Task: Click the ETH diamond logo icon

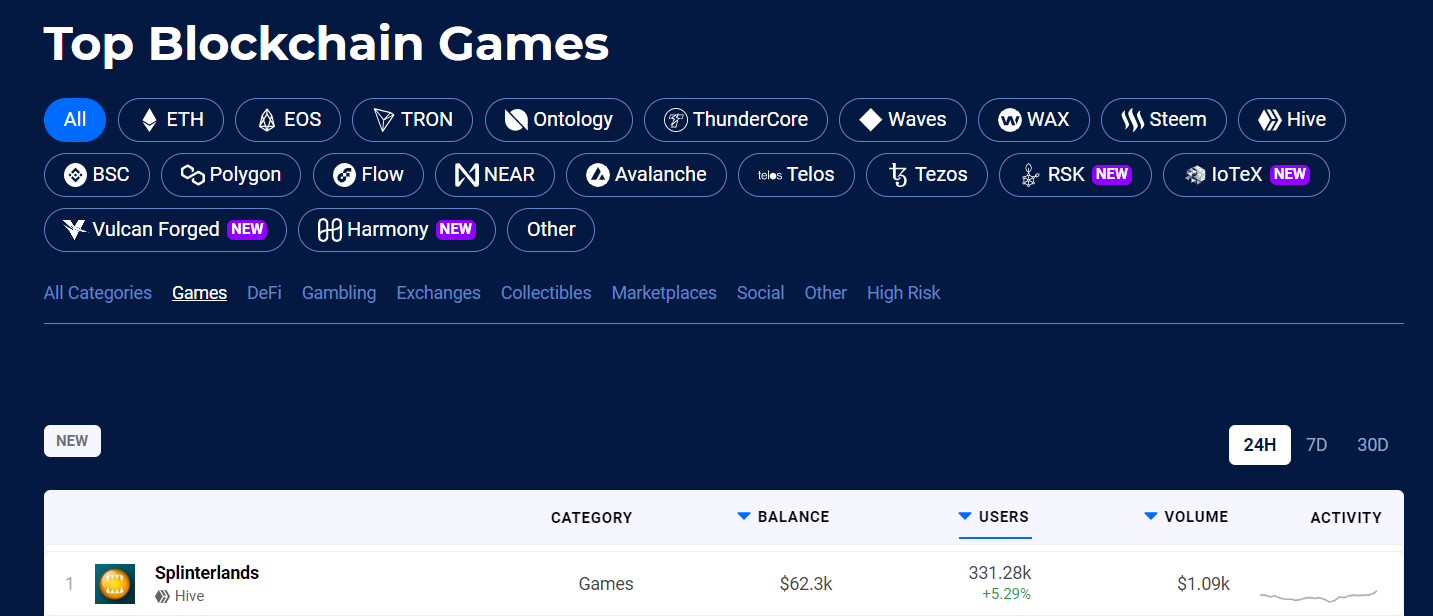Action: pos(149,120)
